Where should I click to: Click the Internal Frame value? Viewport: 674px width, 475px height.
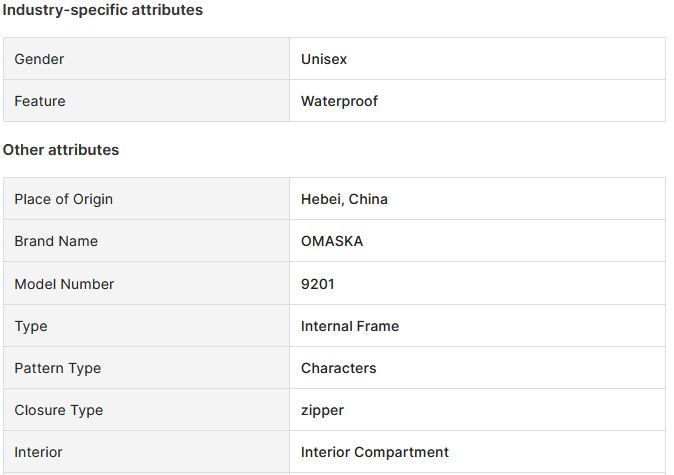pyautogui.click(x=350, y=326)
